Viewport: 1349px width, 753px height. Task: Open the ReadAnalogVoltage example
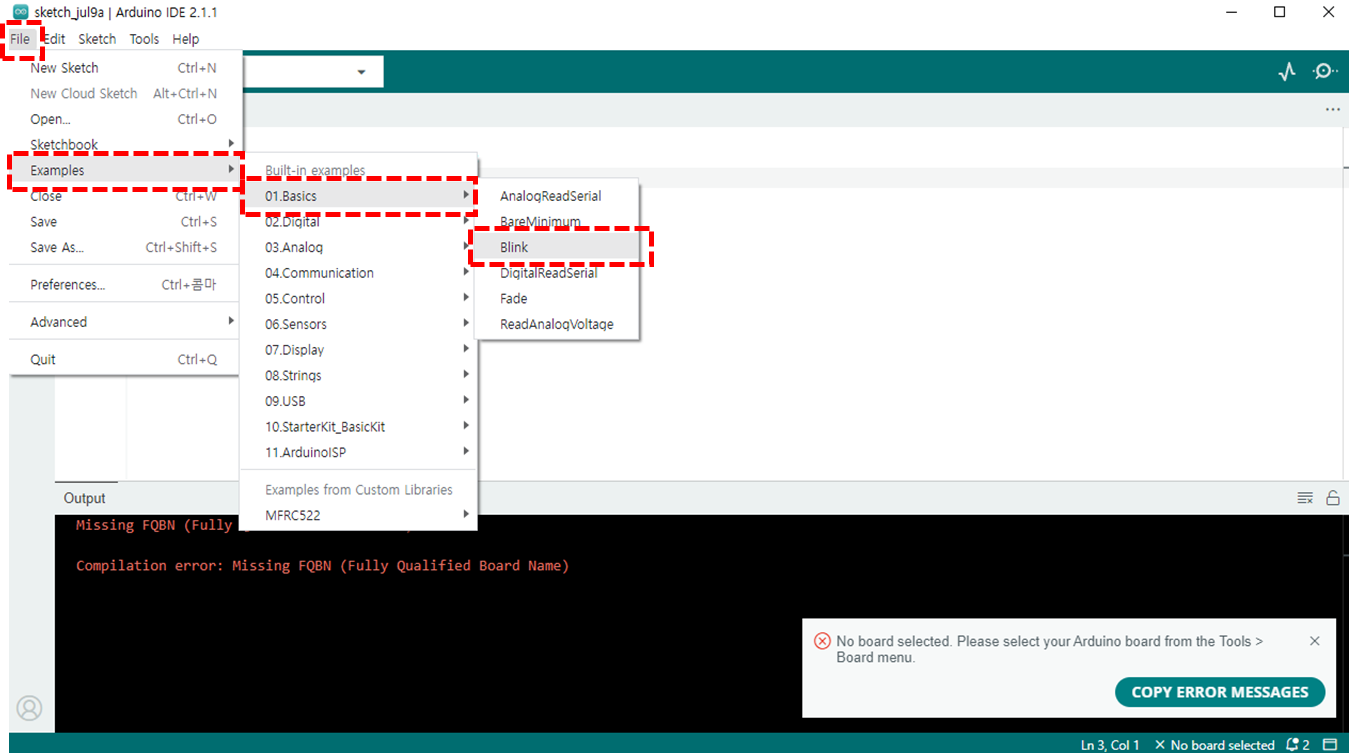[558, 324]
